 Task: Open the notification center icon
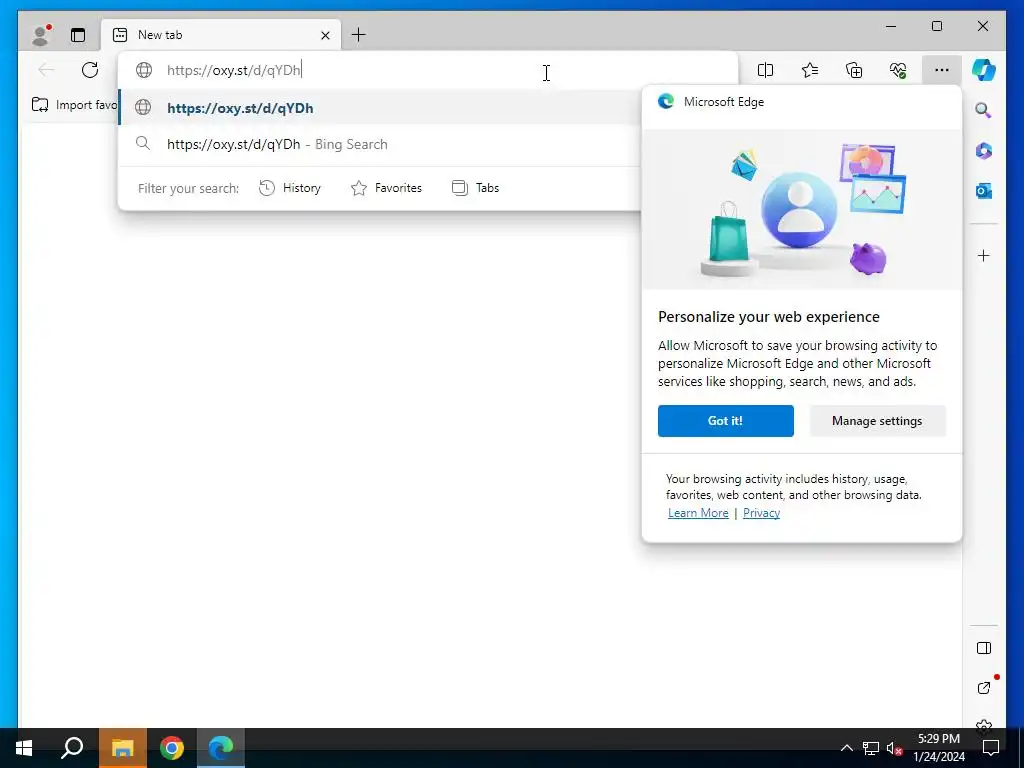pyautogui.click(x=991, y=748)
